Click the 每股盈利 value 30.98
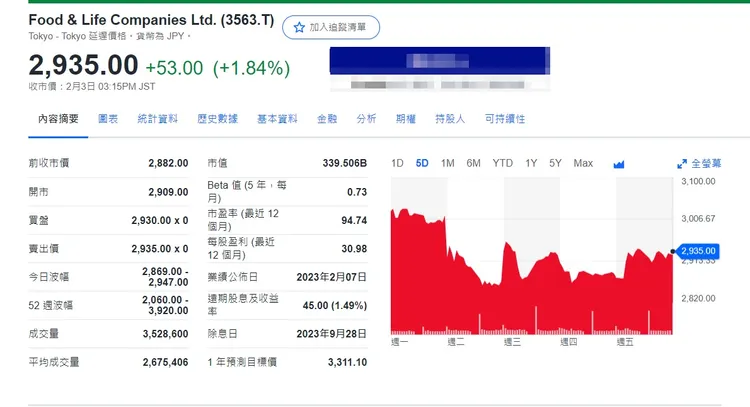The width and height of the screenshot is (750, 407). click(354, 249)
